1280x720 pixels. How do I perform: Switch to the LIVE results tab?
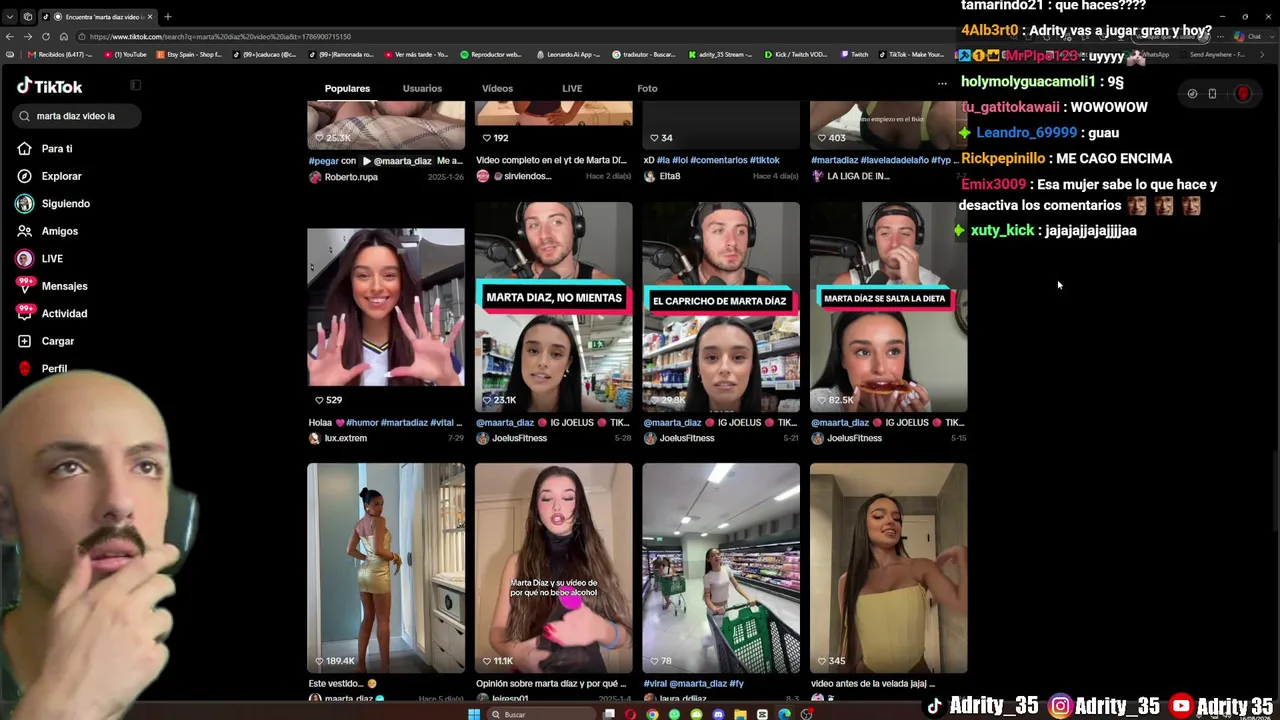(572, 89)
